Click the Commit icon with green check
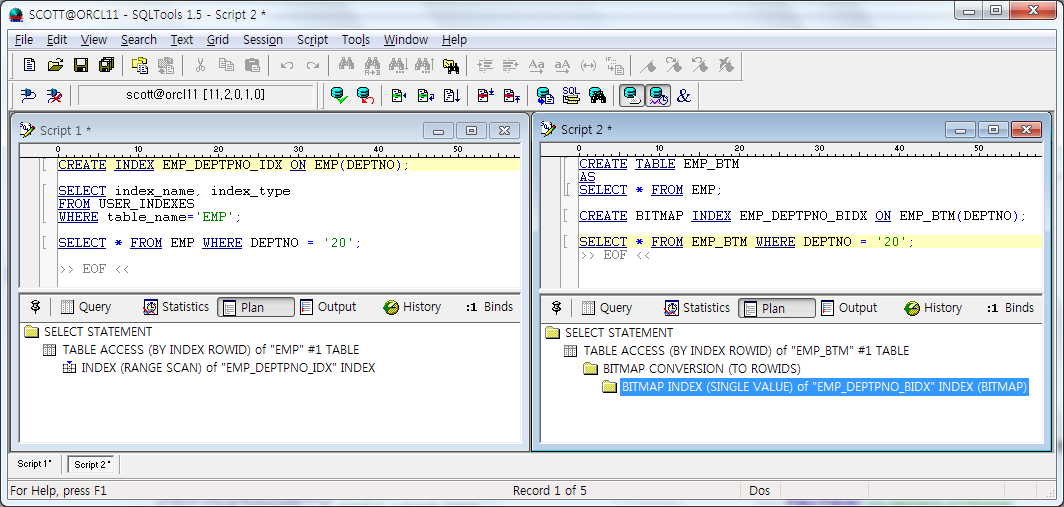This screenshot has height=507, width=1064. [x=339, y=95]
